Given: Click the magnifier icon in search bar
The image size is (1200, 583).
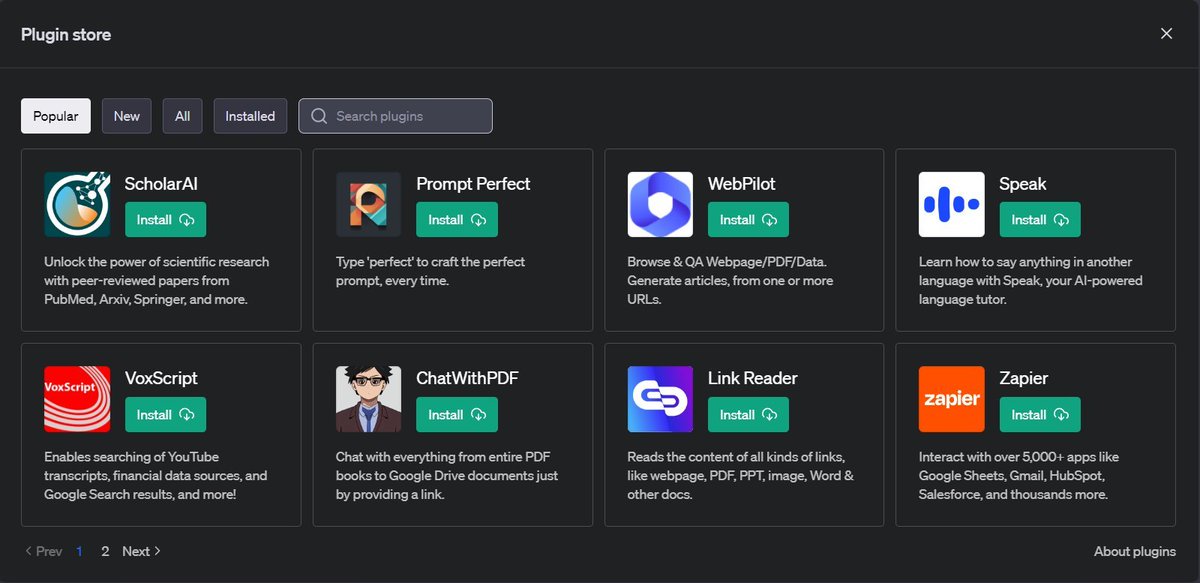Looking at the screenshot, I should [318, 115].
